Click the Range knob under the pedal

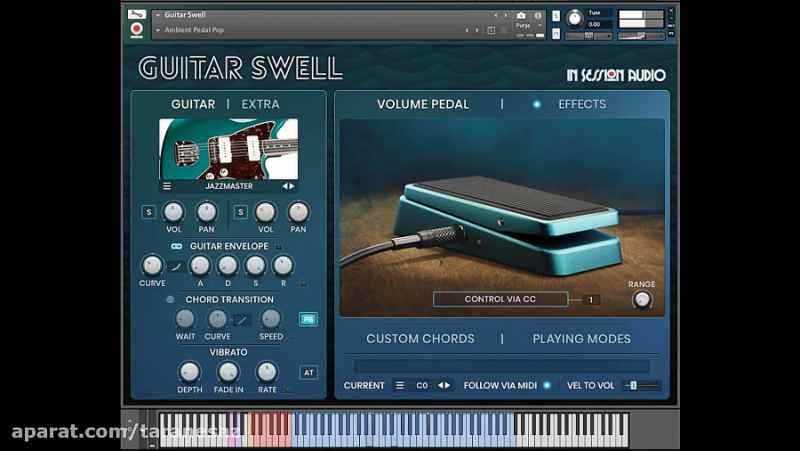(642, 299)
